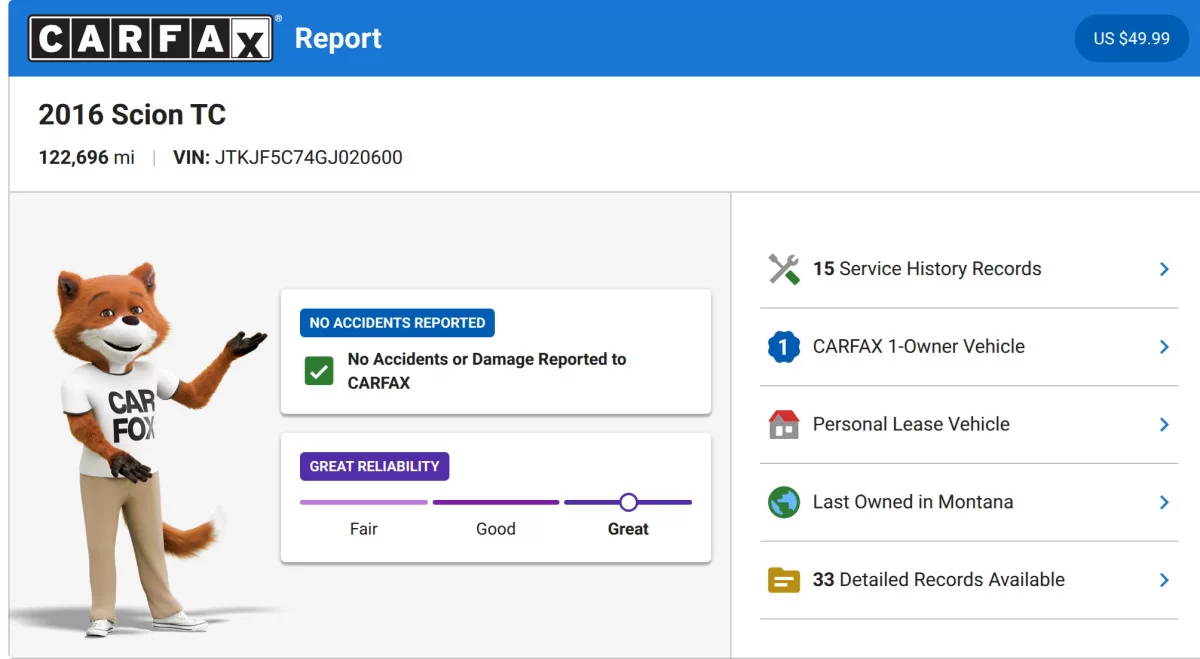The height and width of the screenshot is (659, 1200).
Task: Open the Last Owned in Montana arrow
Action: [x=1164, y=502]
